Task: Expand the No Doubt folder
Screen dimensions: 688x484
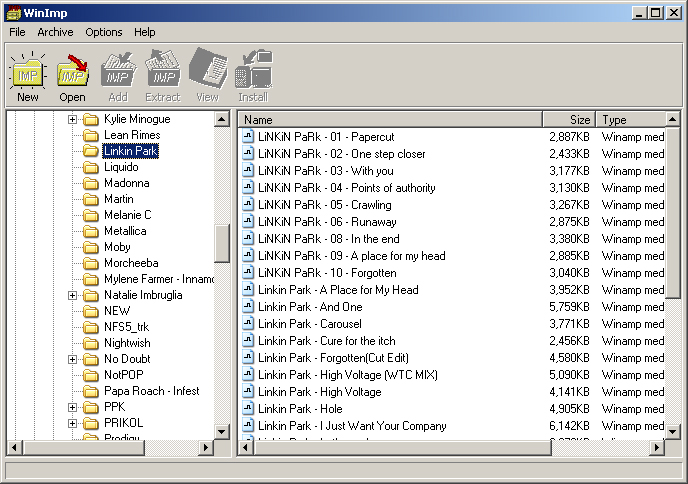Action: coord(72,359)
